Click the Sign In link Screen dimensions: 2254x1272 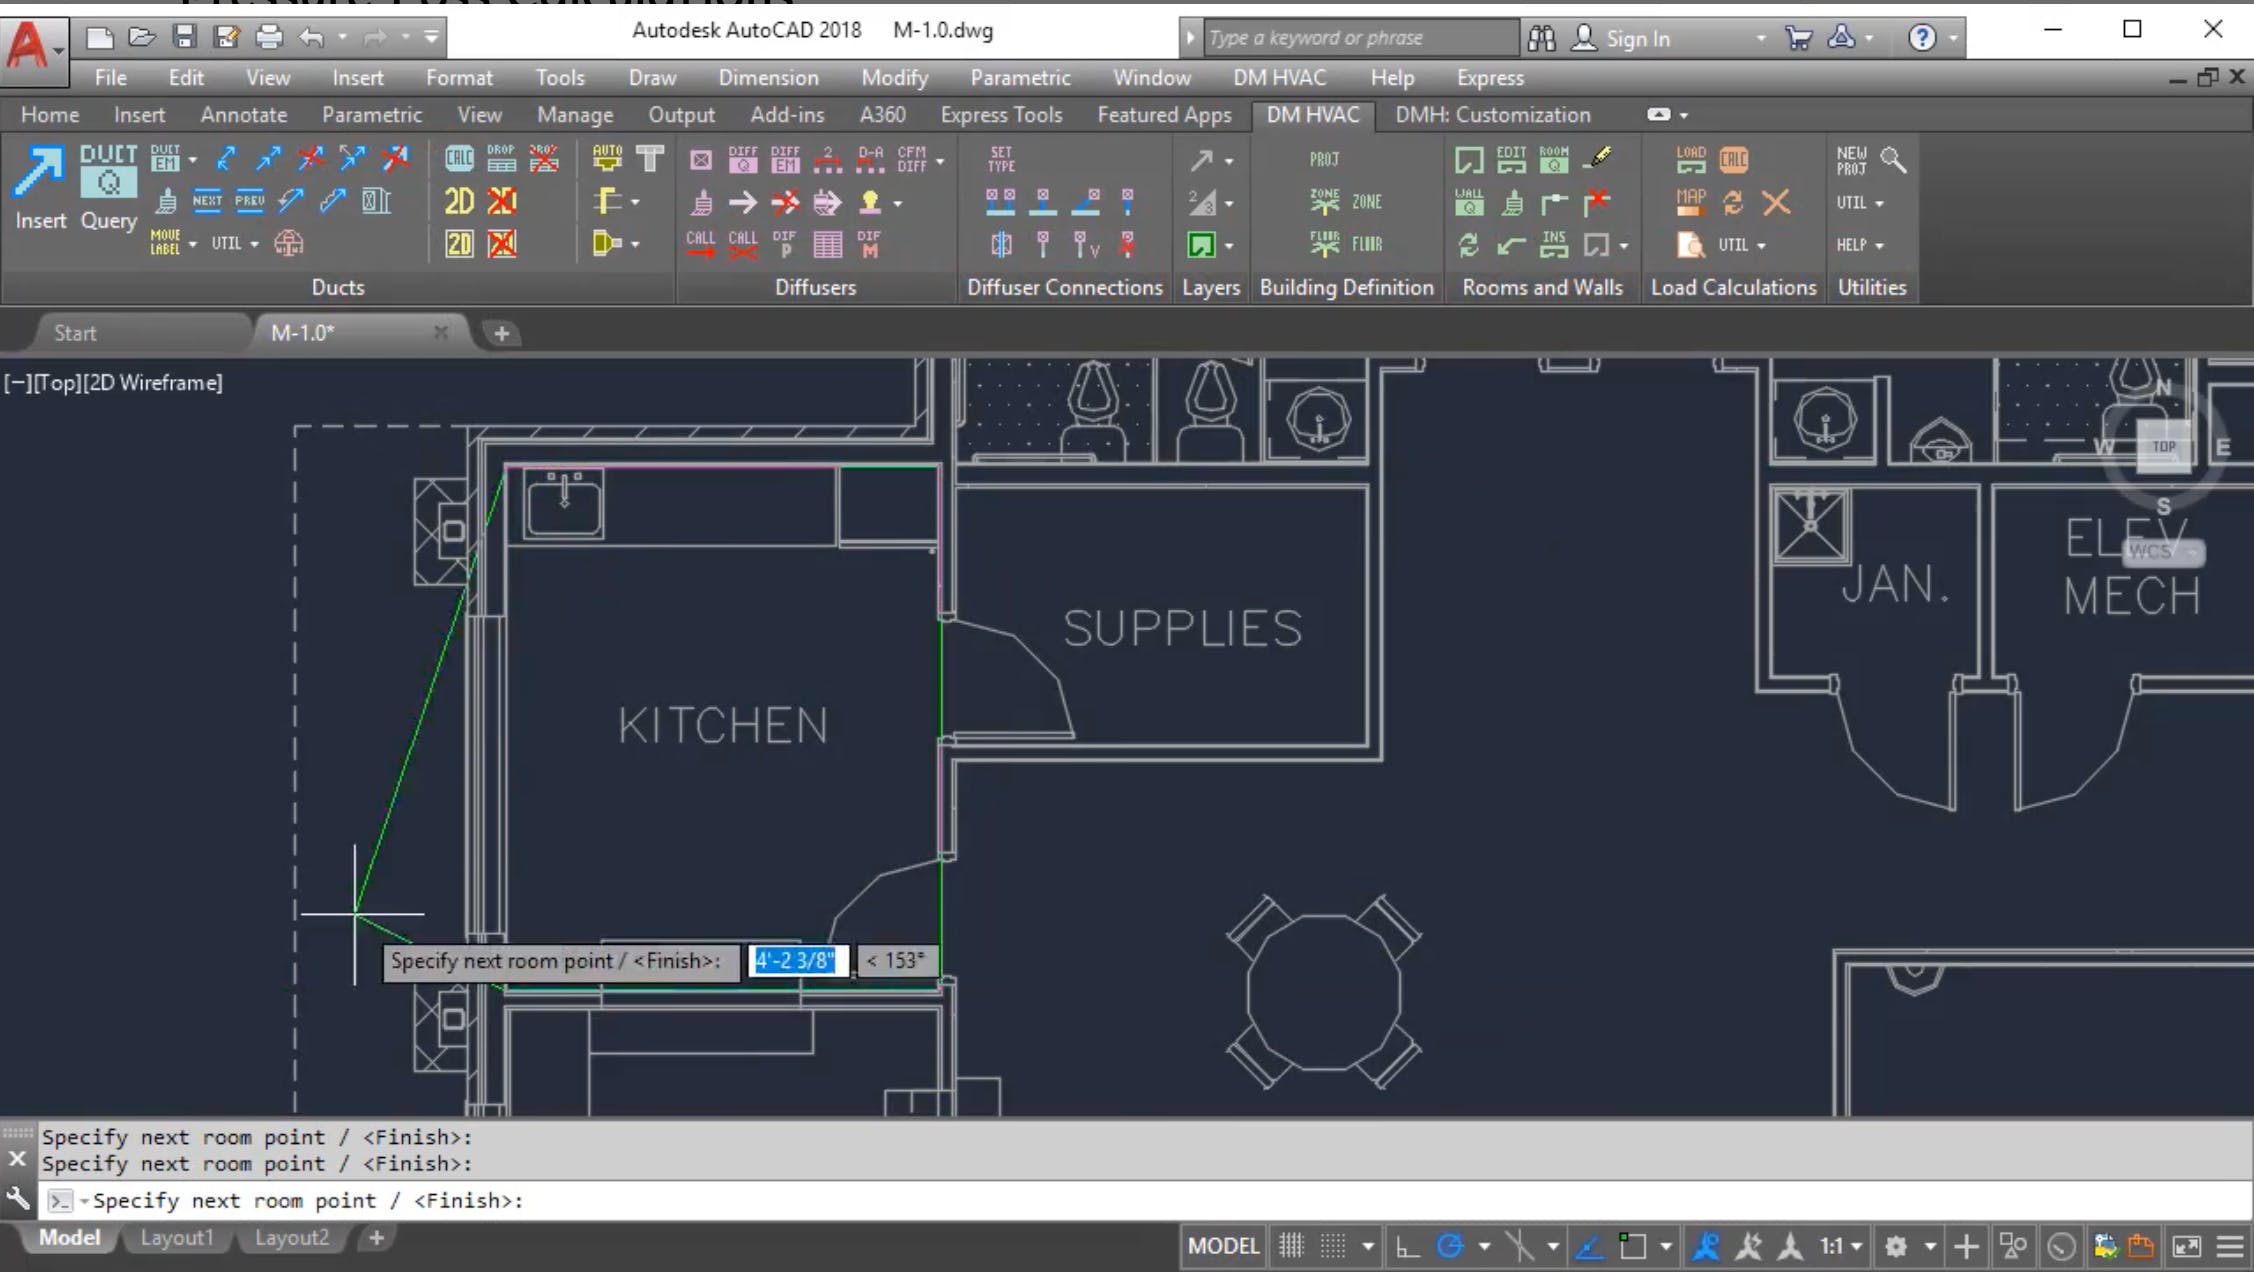(x=1638, y=38)
